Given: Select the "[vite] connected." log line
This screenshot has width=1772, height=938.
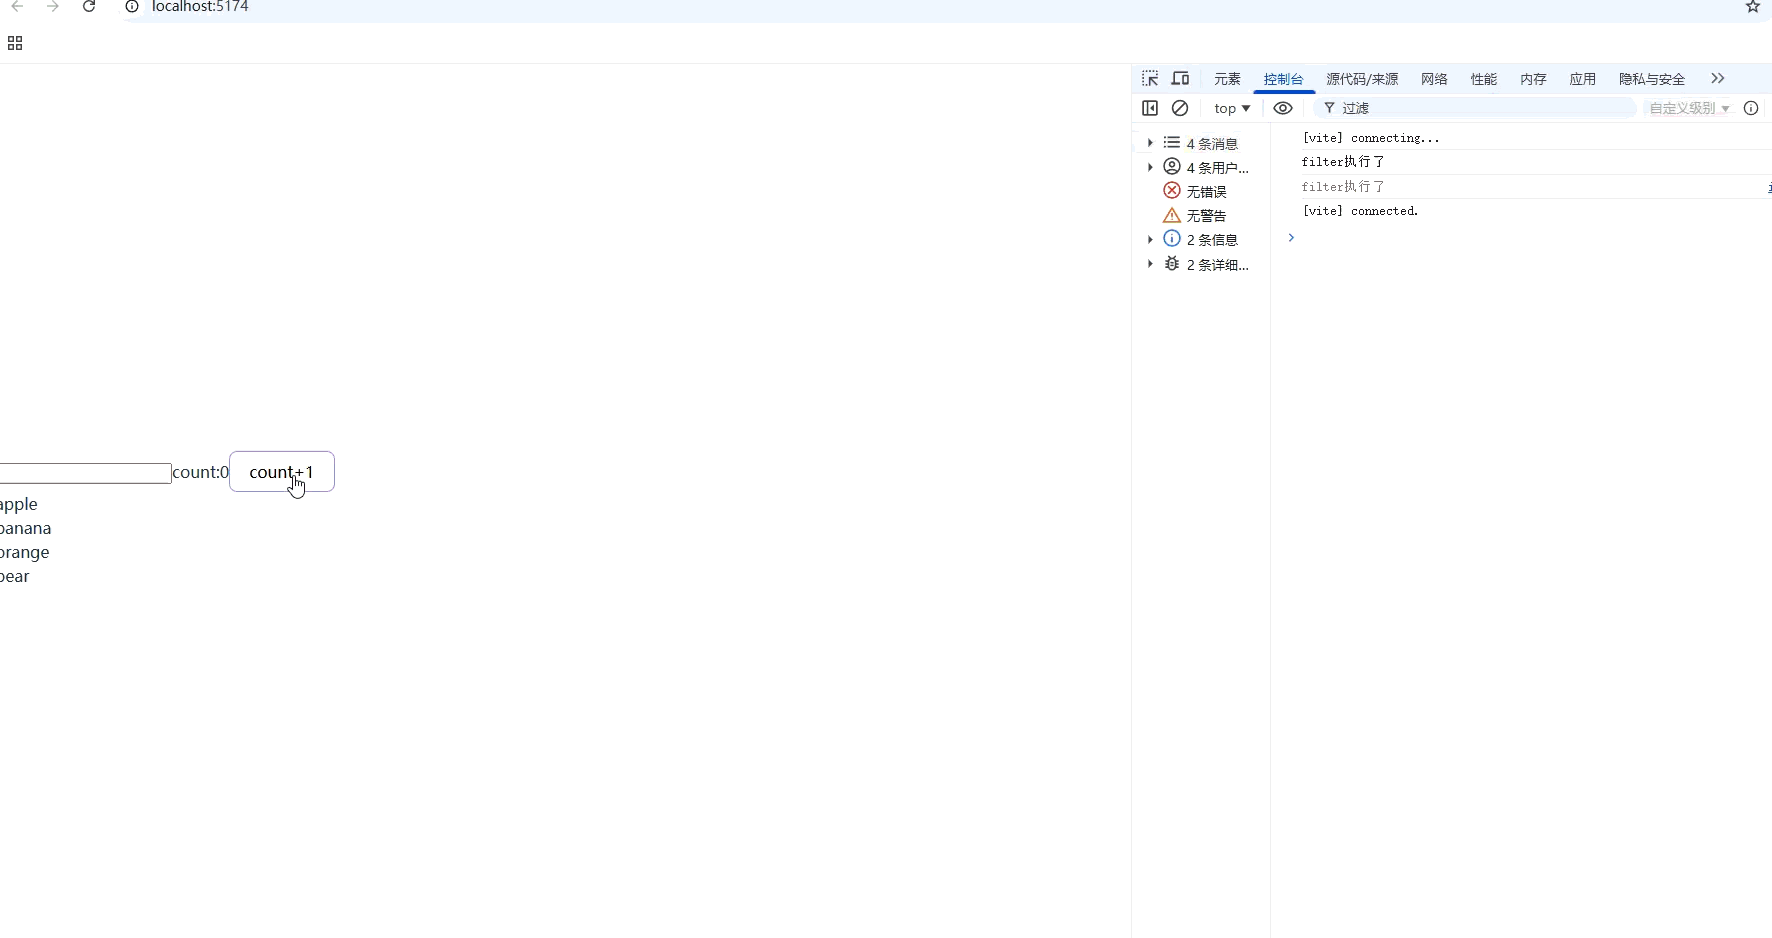Looking at the screenshot, I should (1360, 211).
